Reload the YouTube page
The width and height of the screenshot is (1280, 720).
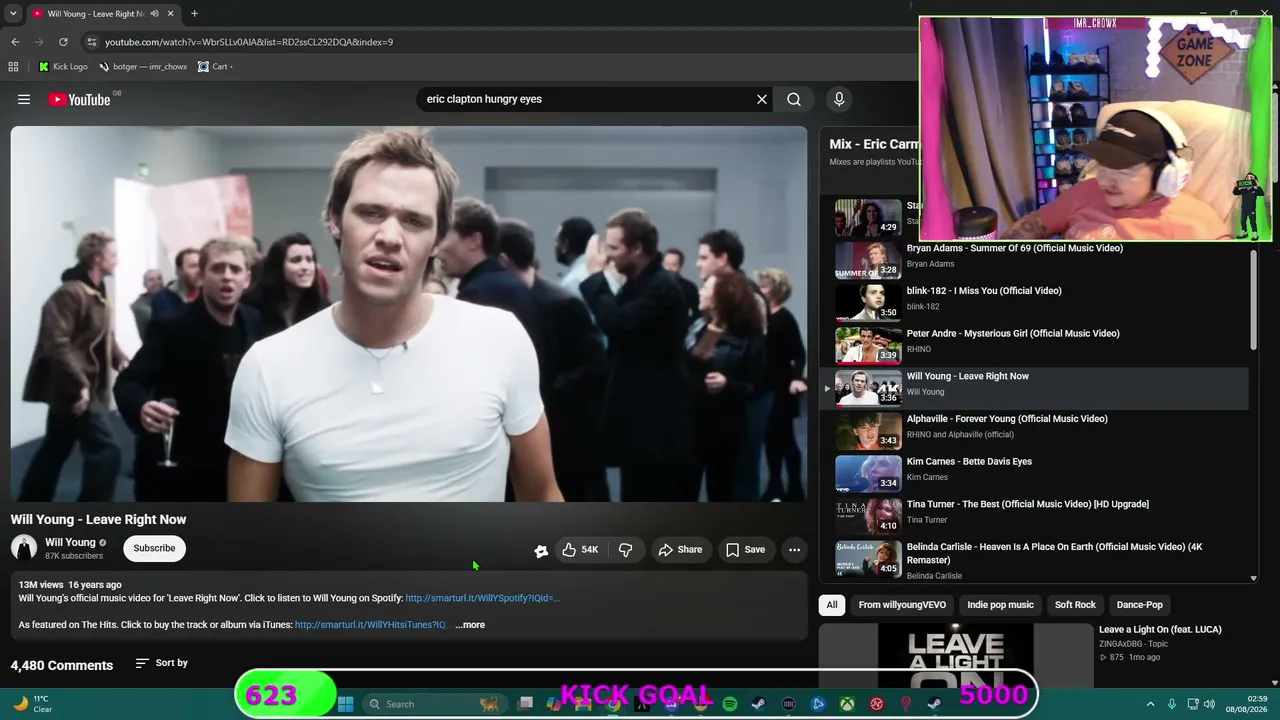pos(63,42)
